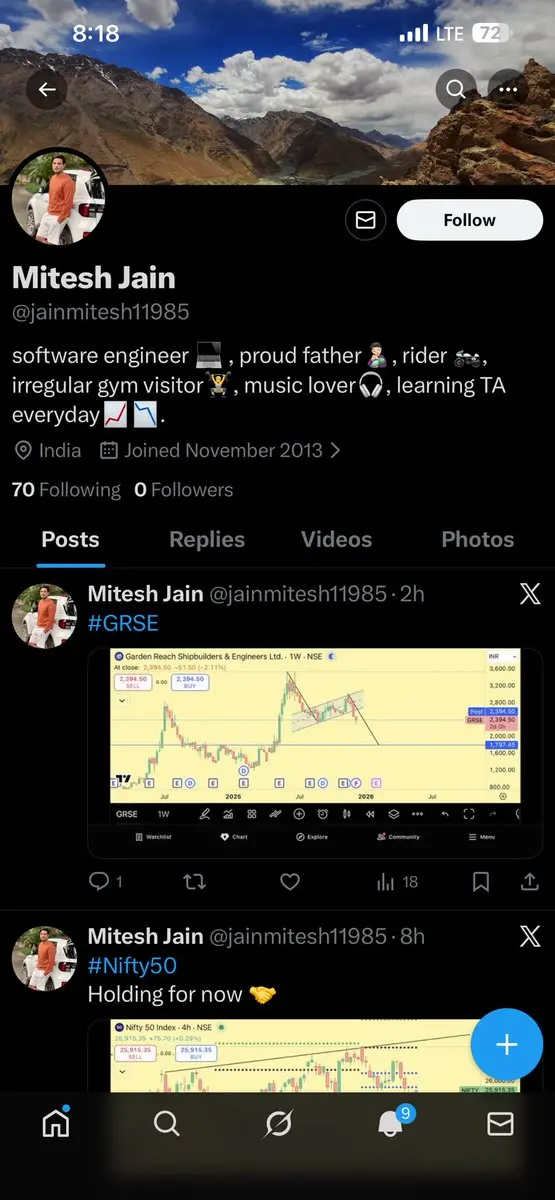Open the three-dot more options menu

click(x=508, y=90)
